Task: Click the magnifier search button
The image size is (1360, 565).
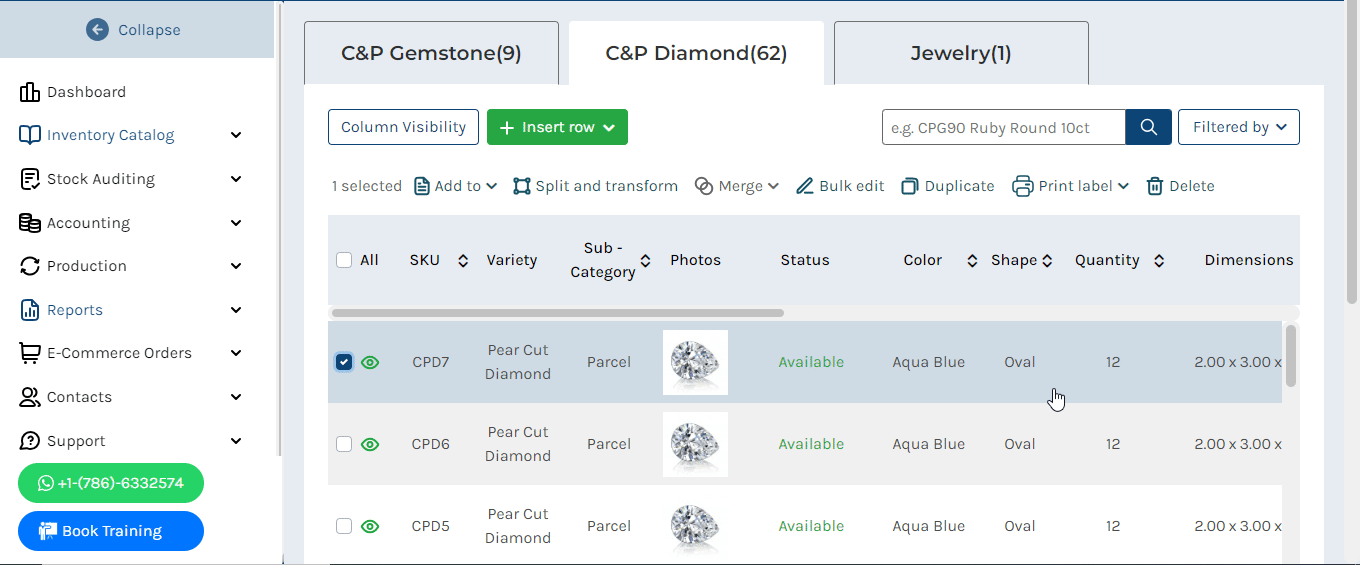Action: pos(1148,127)
